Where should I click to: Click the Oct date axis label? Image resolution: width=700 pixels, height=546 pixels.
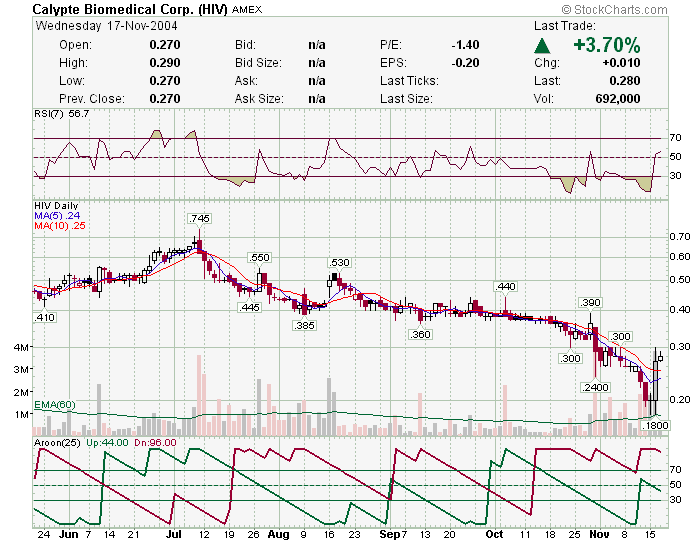tap(494, 534)
